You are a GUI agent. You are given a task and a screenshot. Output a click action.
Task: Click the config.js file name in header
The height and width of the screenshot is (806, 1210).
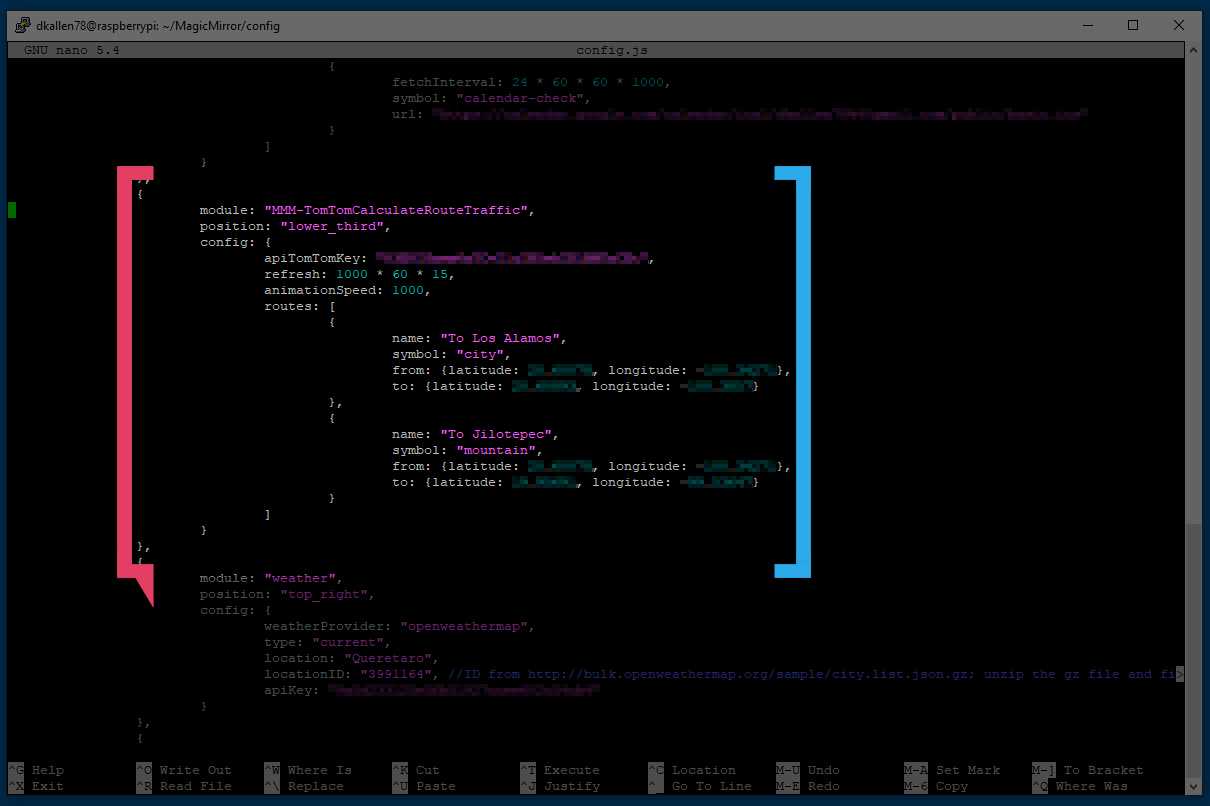612,50
